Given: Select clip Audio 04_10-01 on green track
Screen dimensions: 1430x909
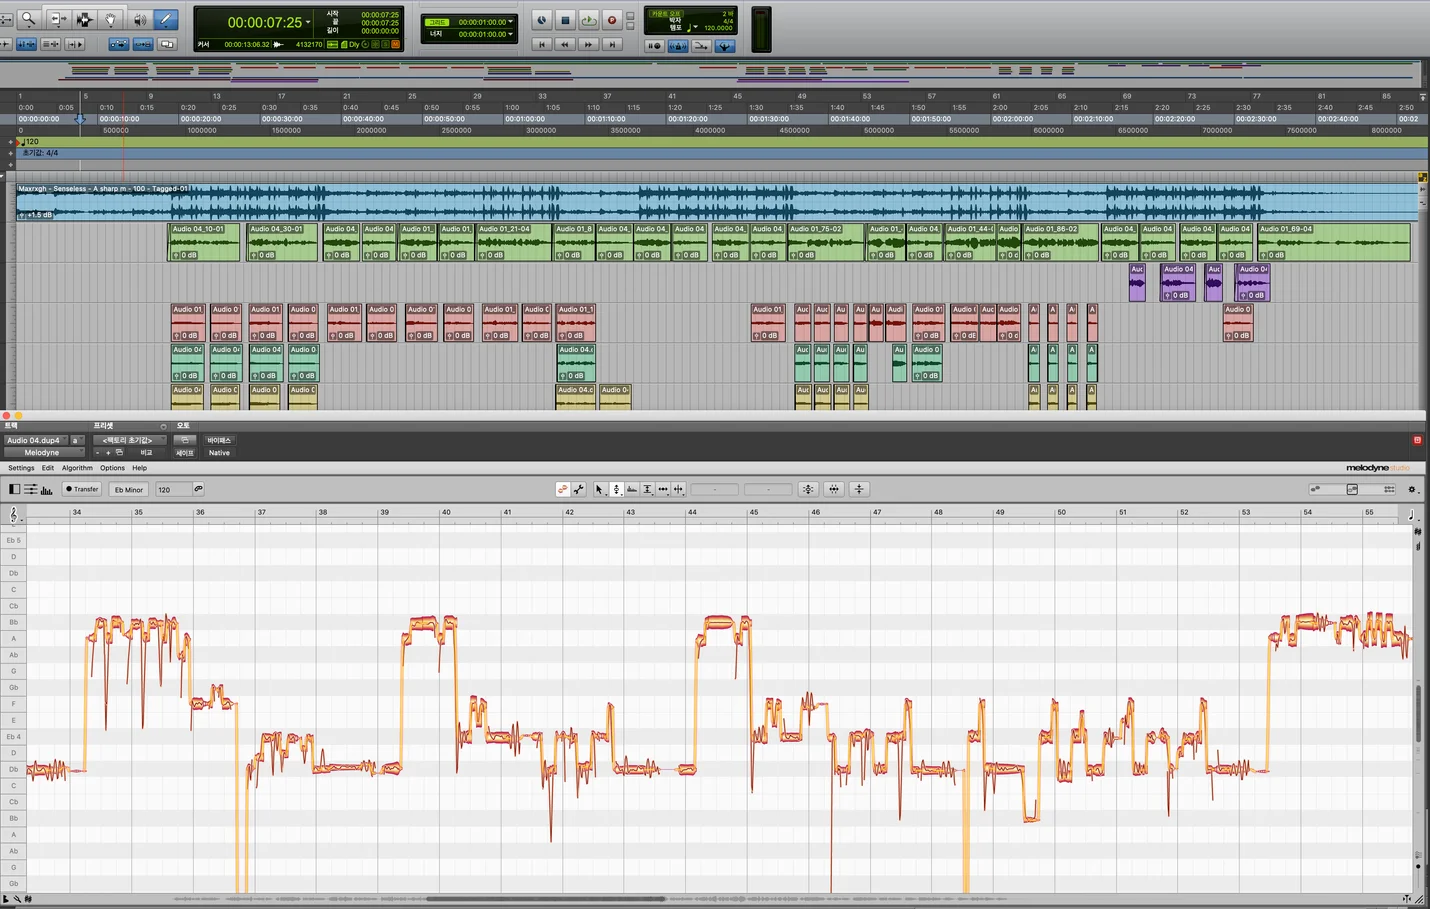Looking at the screenshot, I should (204, 242).
